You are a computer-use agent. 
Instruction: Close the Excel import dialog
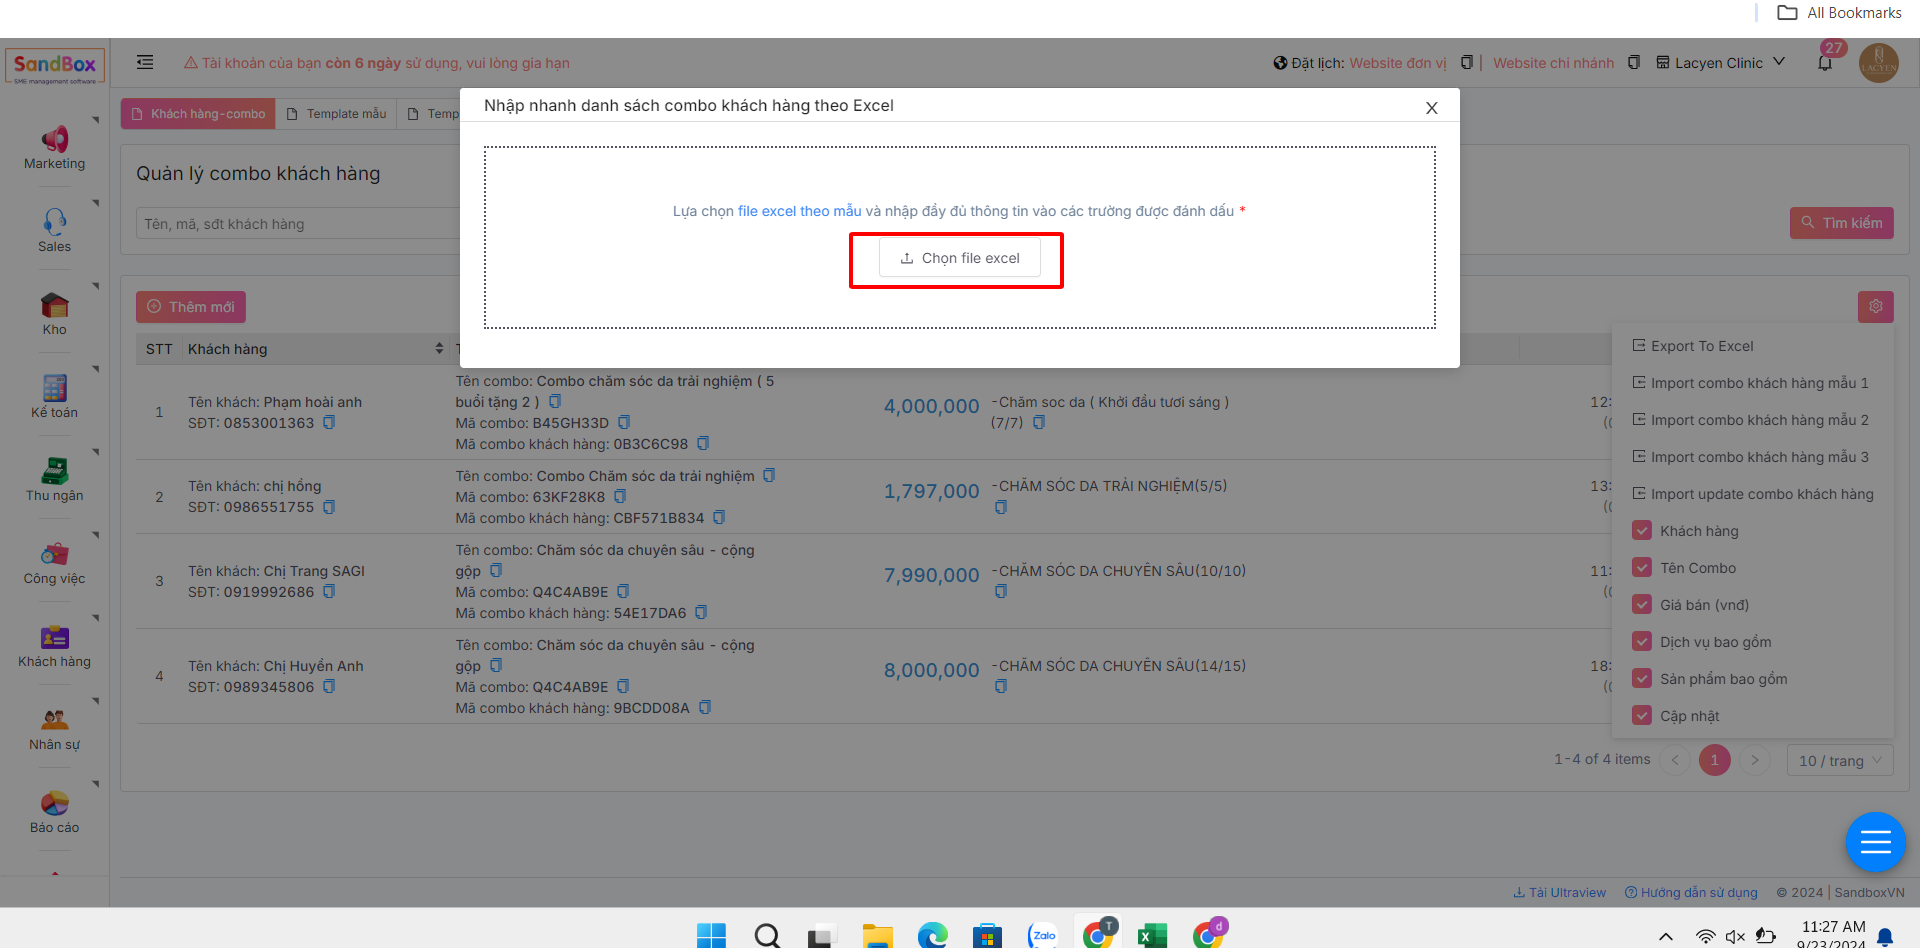tap(1431, 108)
